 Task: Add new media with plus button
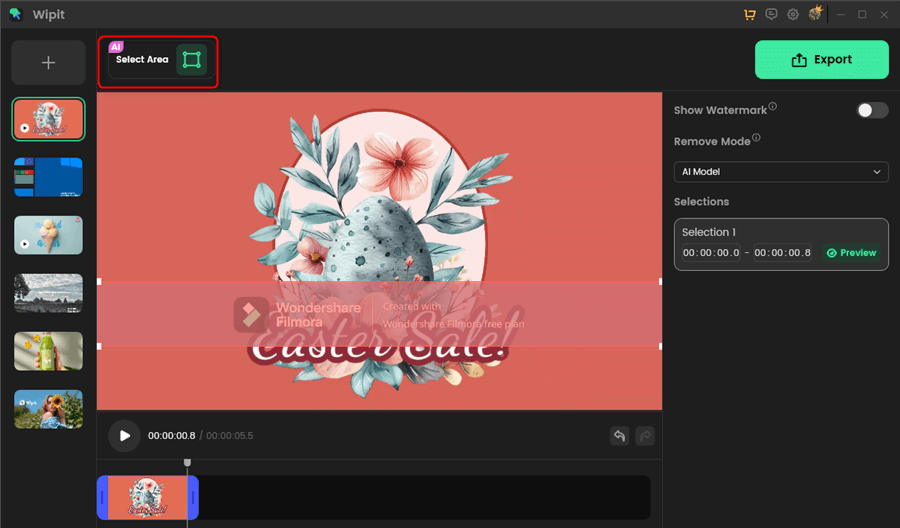click(48, 63)
